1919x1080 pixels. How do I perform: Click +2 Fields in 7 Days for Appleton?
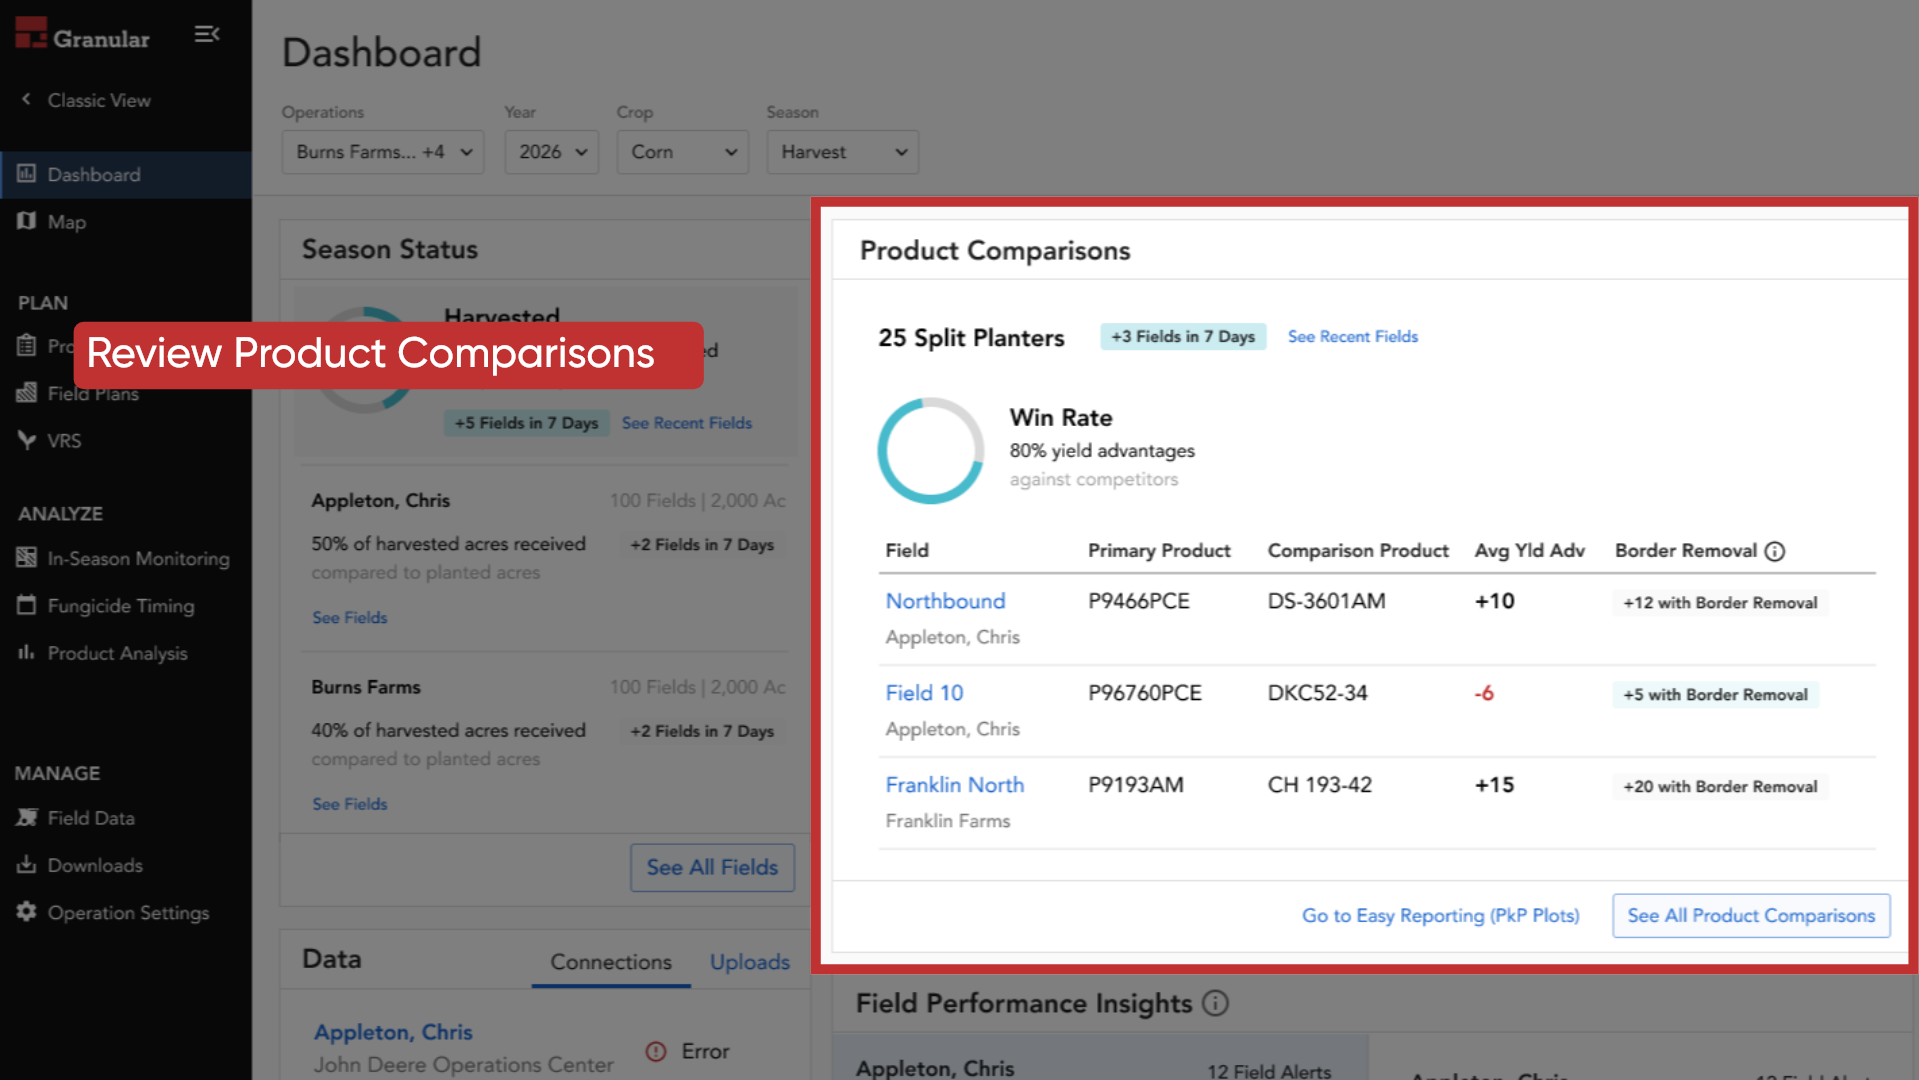[x=702, y=545]
